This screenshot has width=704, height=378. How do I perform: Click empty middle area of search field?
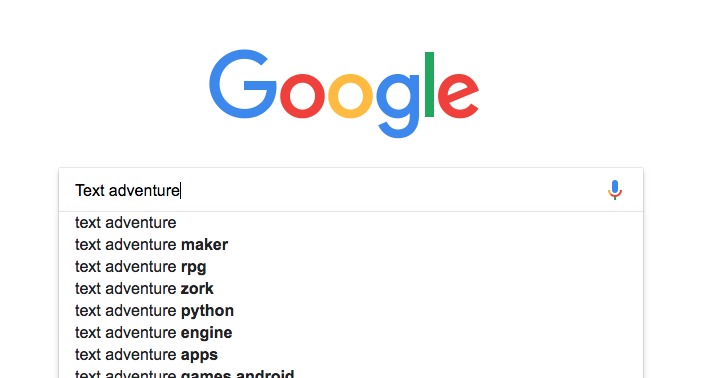(391, 190)
